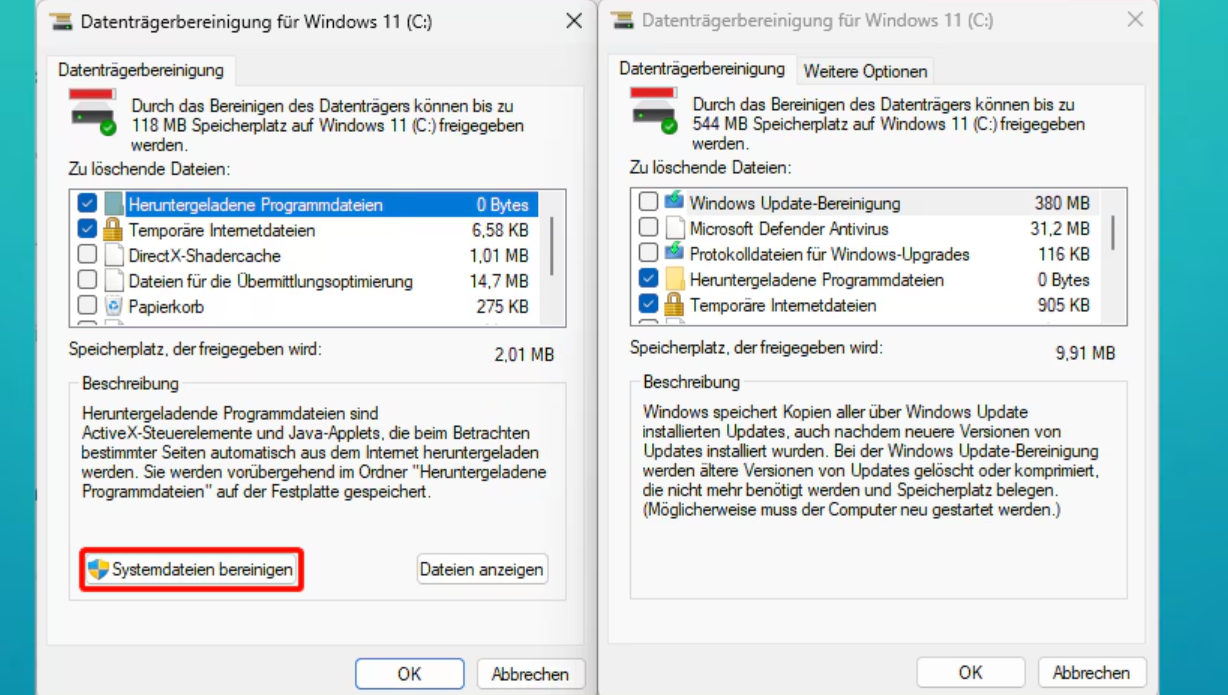Select the 1,01 MB size entry
This screenshot has height=695, width=1228.
click(x=499, y=256)
